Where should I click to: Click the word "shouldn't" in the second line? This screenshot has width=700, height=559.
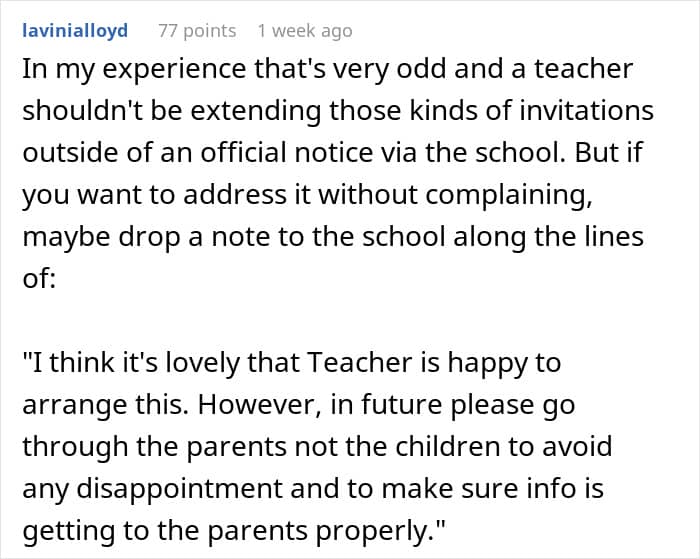[x=83, y=111]
